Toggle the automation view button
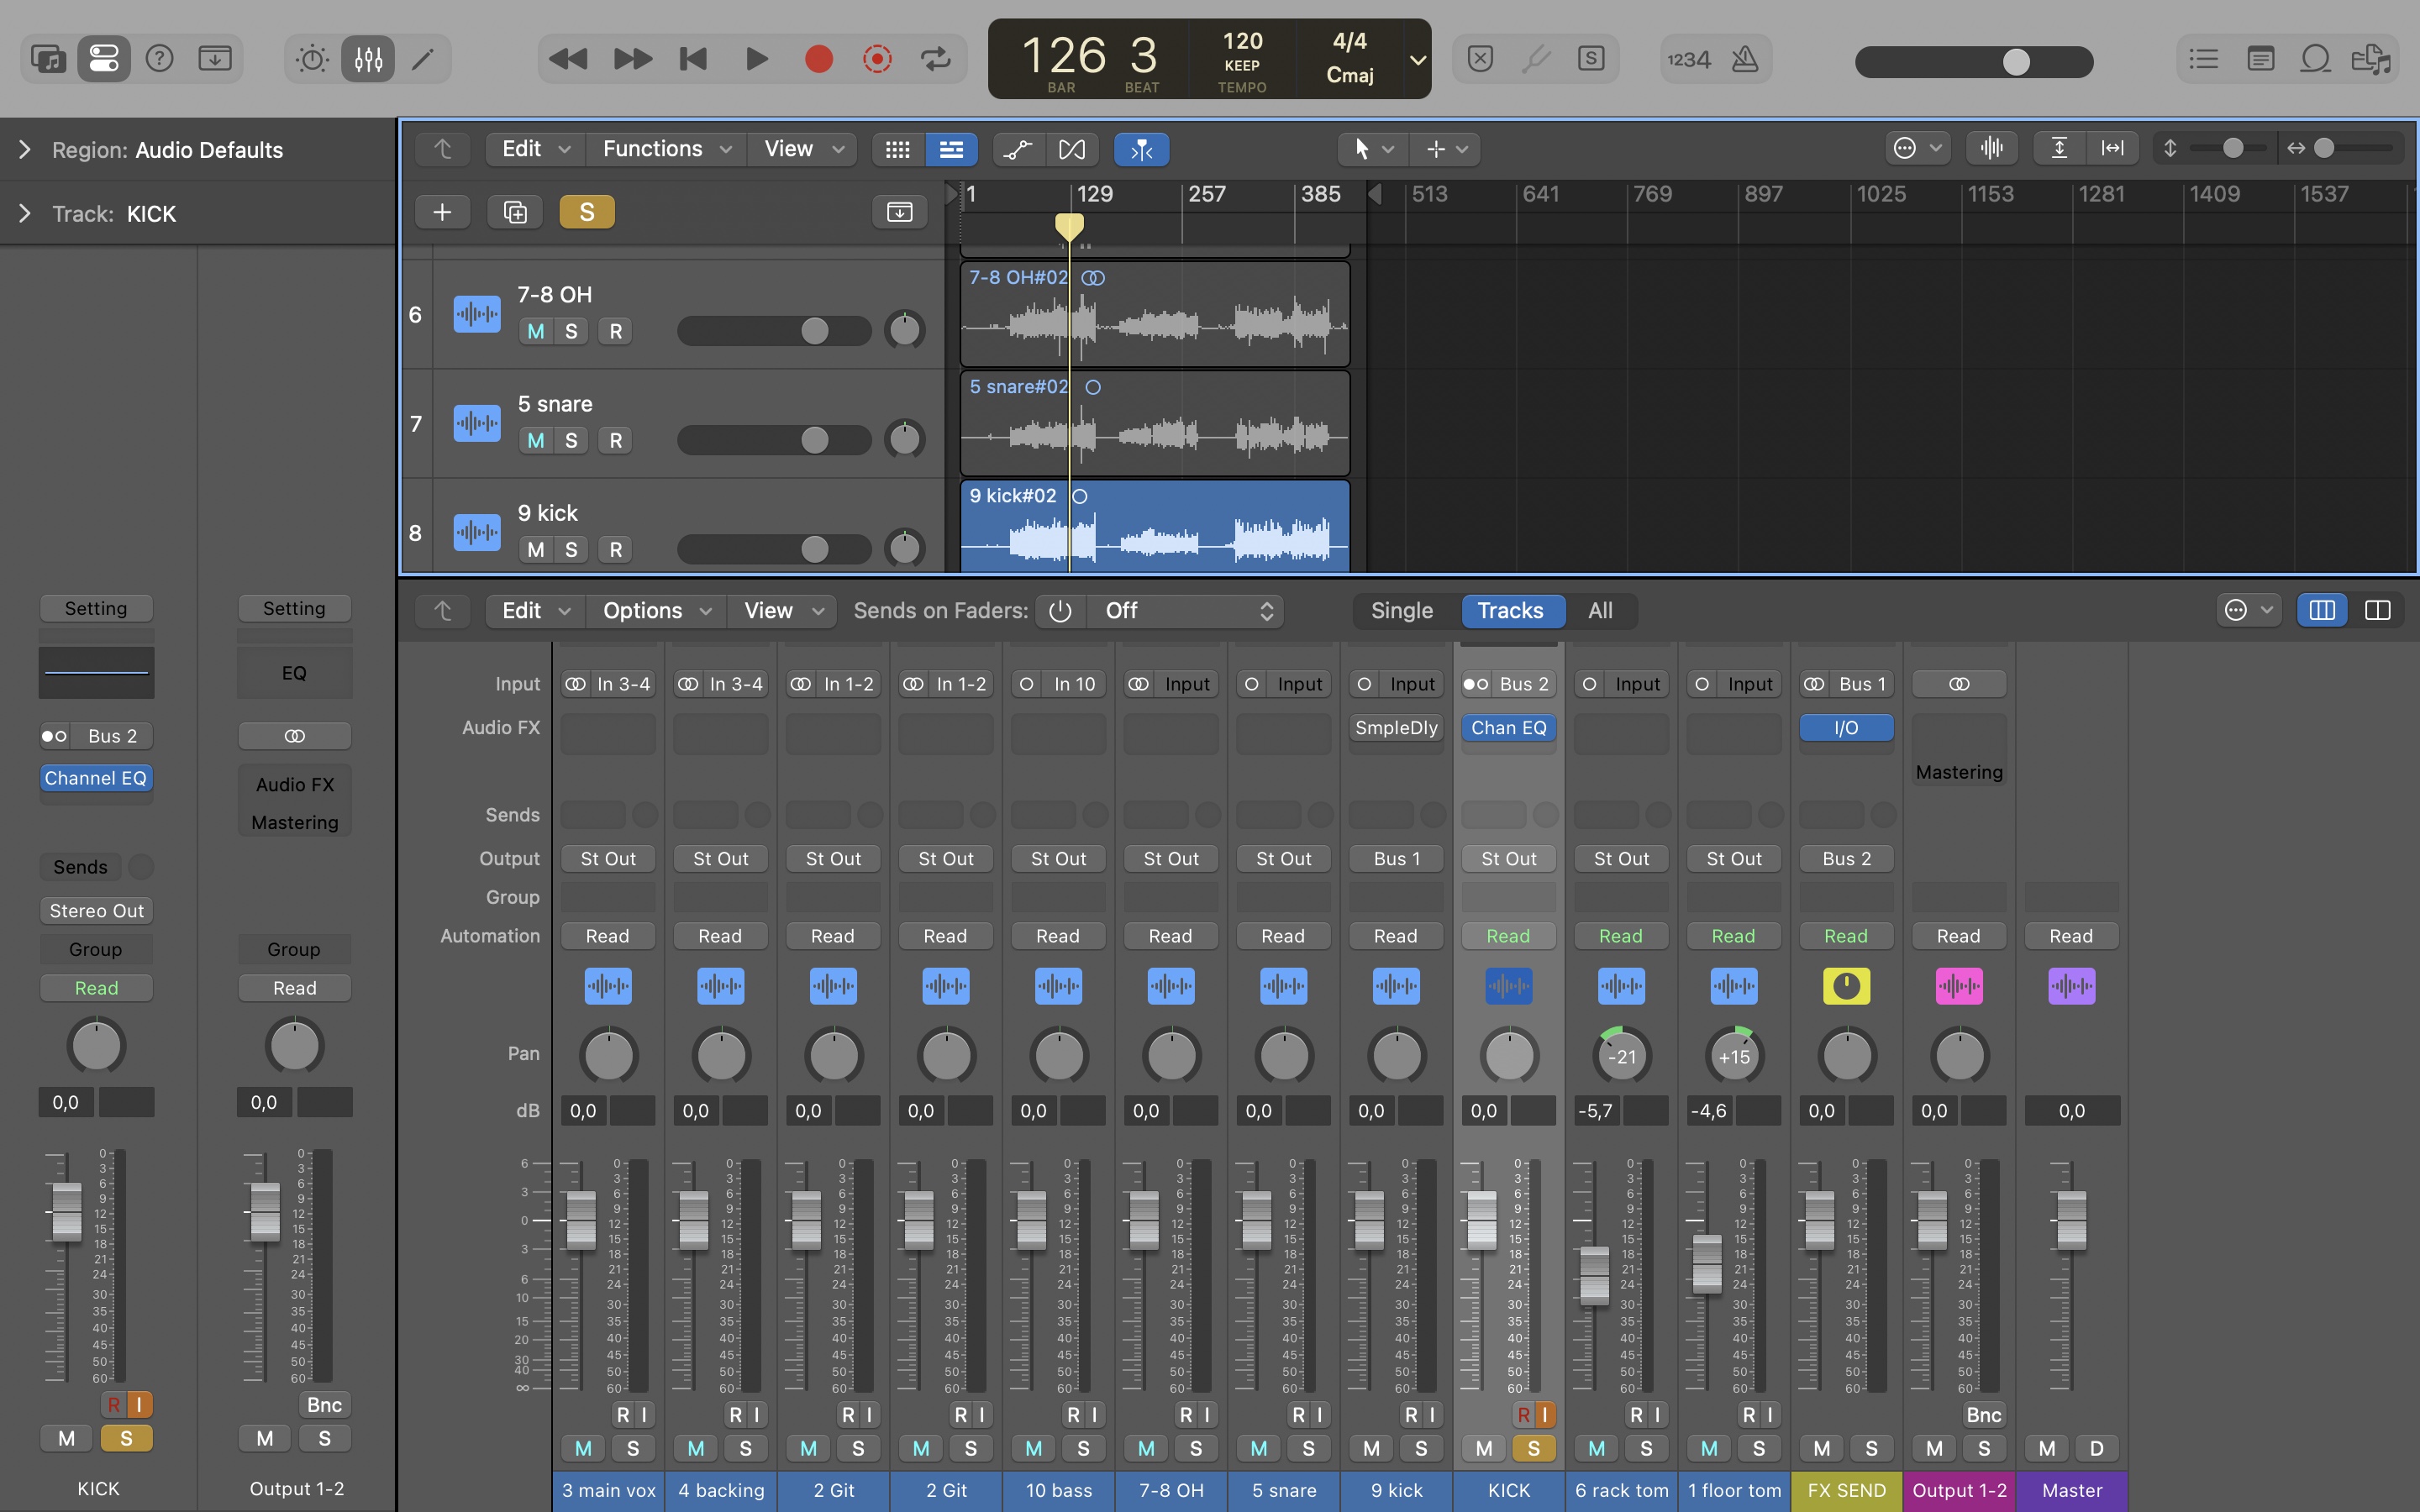The width and height of the screenshot is (2420, 1512). pyautogui.click(x=1017, y=149)
